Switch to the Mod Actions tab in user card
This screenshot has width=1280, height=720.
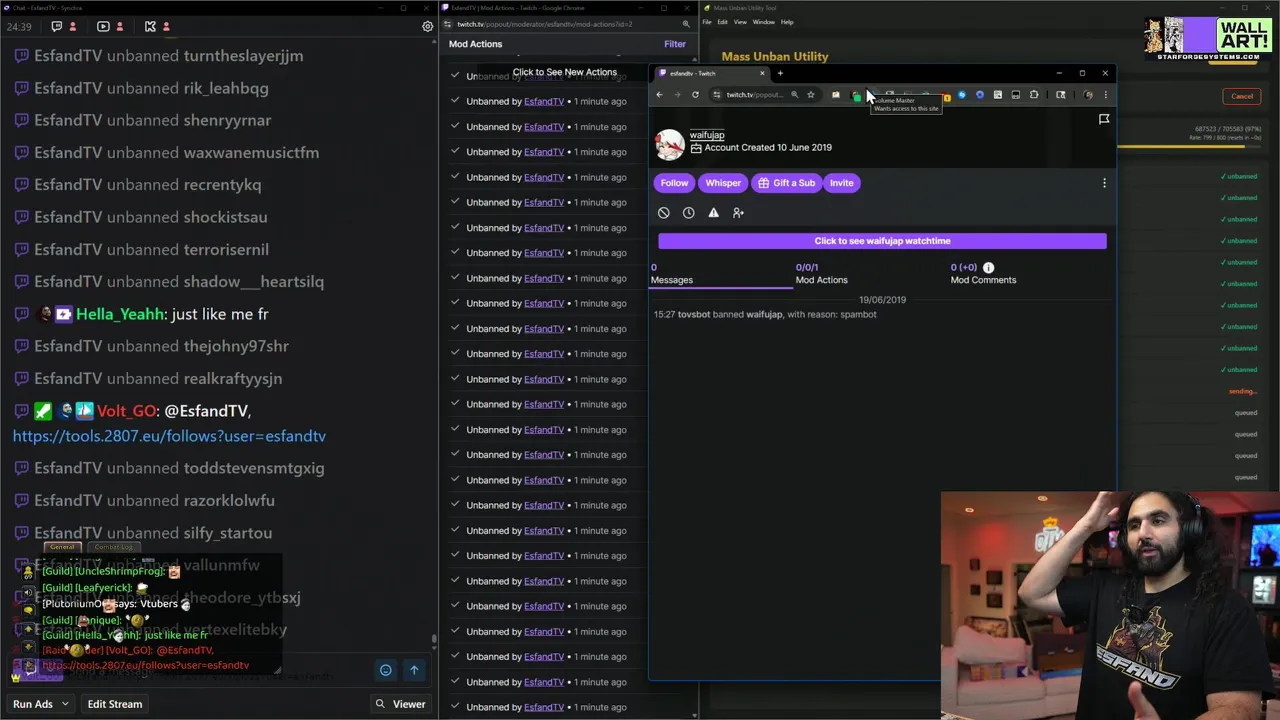821,274
